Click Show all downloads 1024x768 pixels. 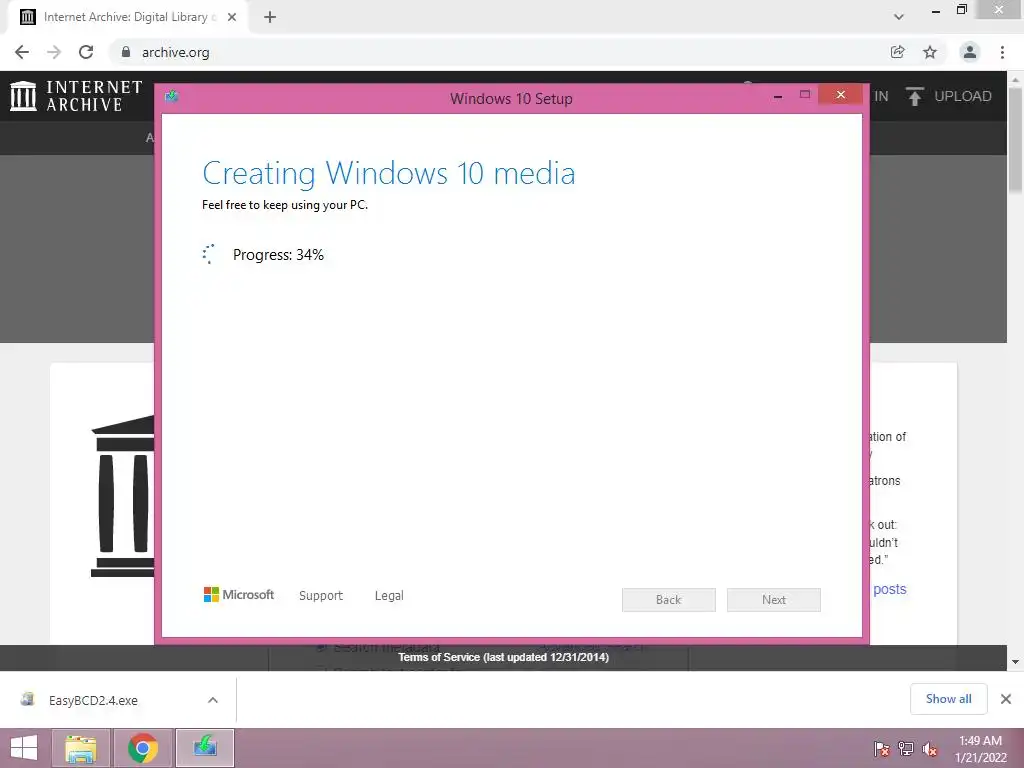[x=948, y=699]
